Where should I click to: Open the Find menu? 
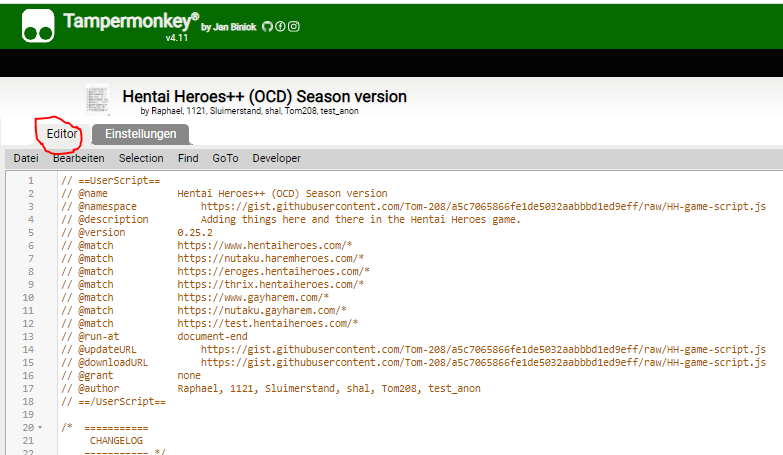tap(188, 158)
